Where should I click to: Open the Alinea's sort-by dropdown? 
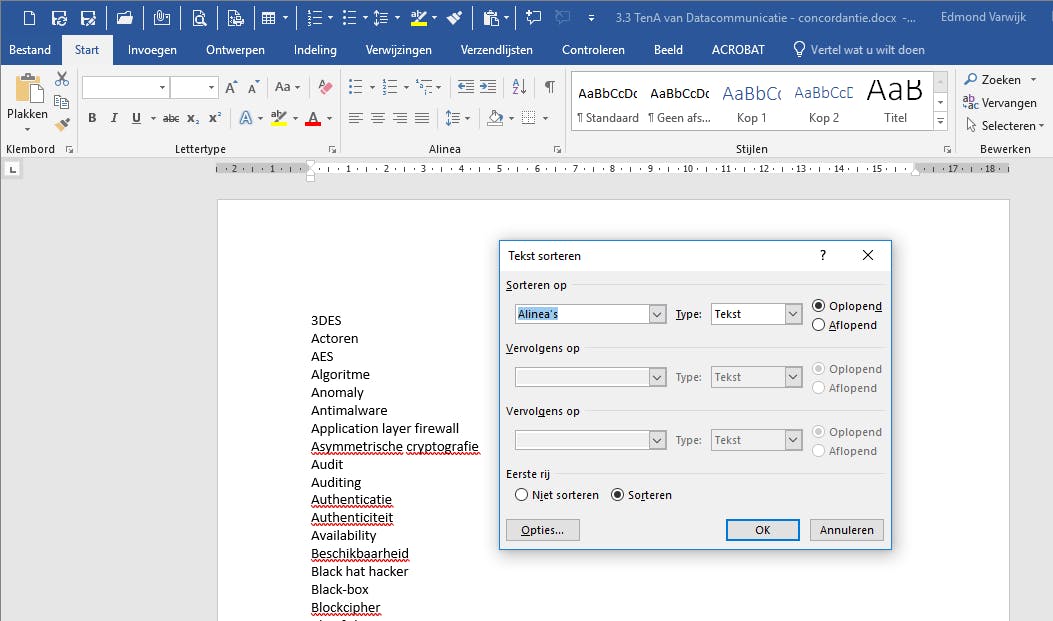click(x=657, y=314)
